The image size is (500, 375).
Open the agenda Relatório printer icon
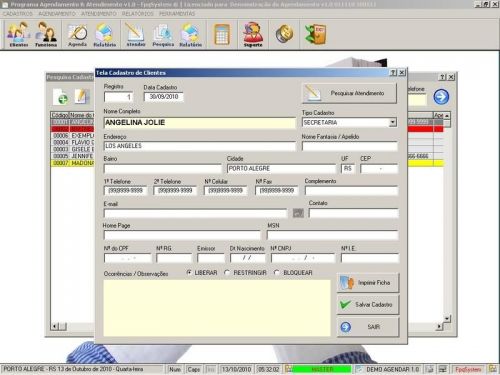[x=104, y=34]
